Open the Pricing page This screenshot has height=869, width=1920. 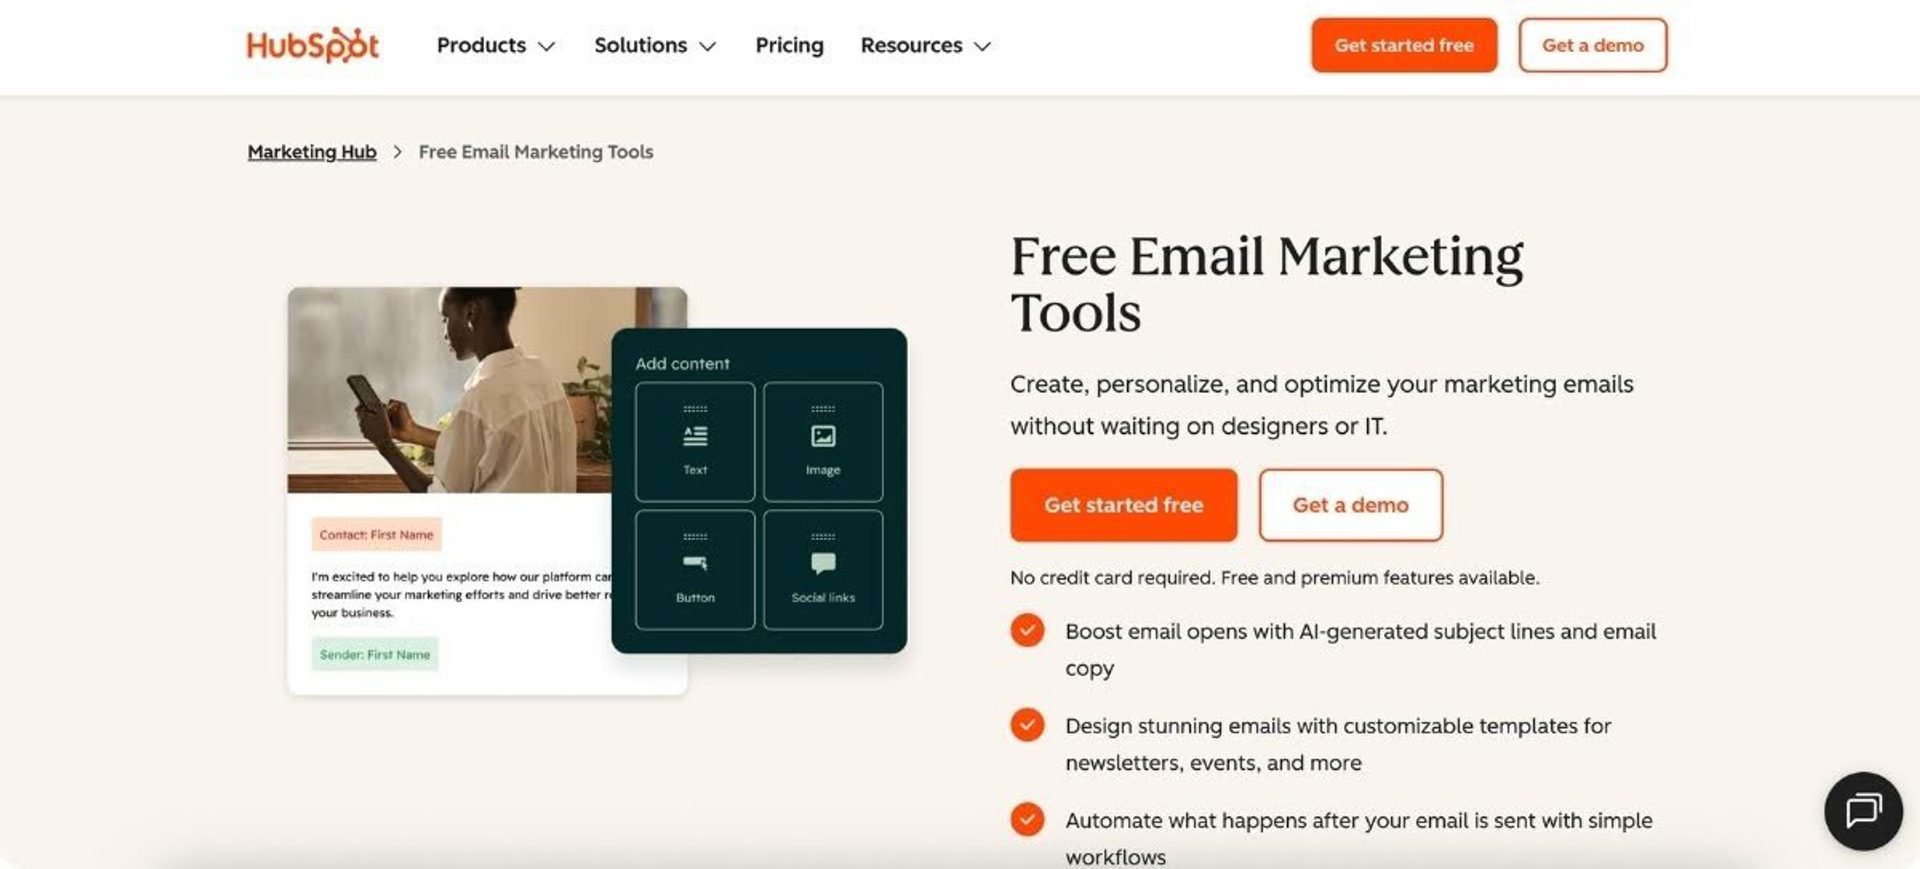point(789,45)
